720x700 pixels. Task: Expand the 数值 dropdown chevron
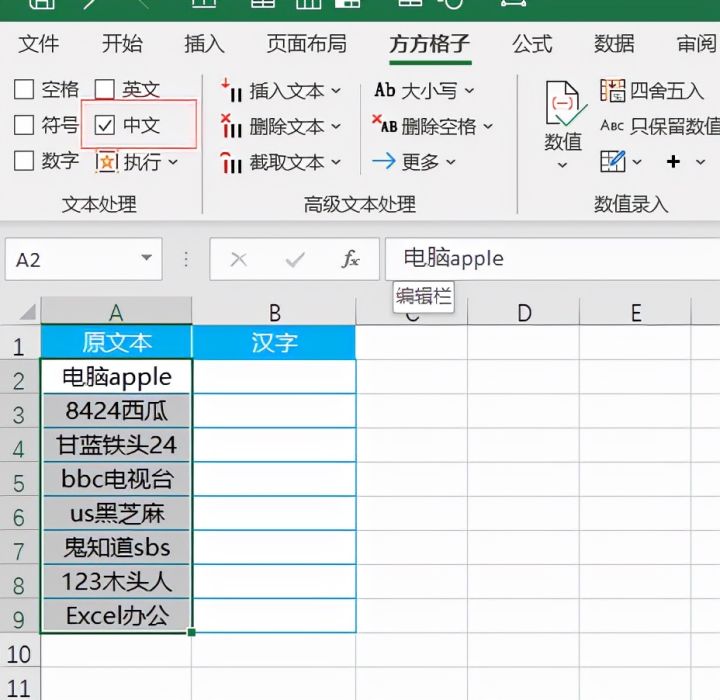pyautogui.click(x=562, y=165)
